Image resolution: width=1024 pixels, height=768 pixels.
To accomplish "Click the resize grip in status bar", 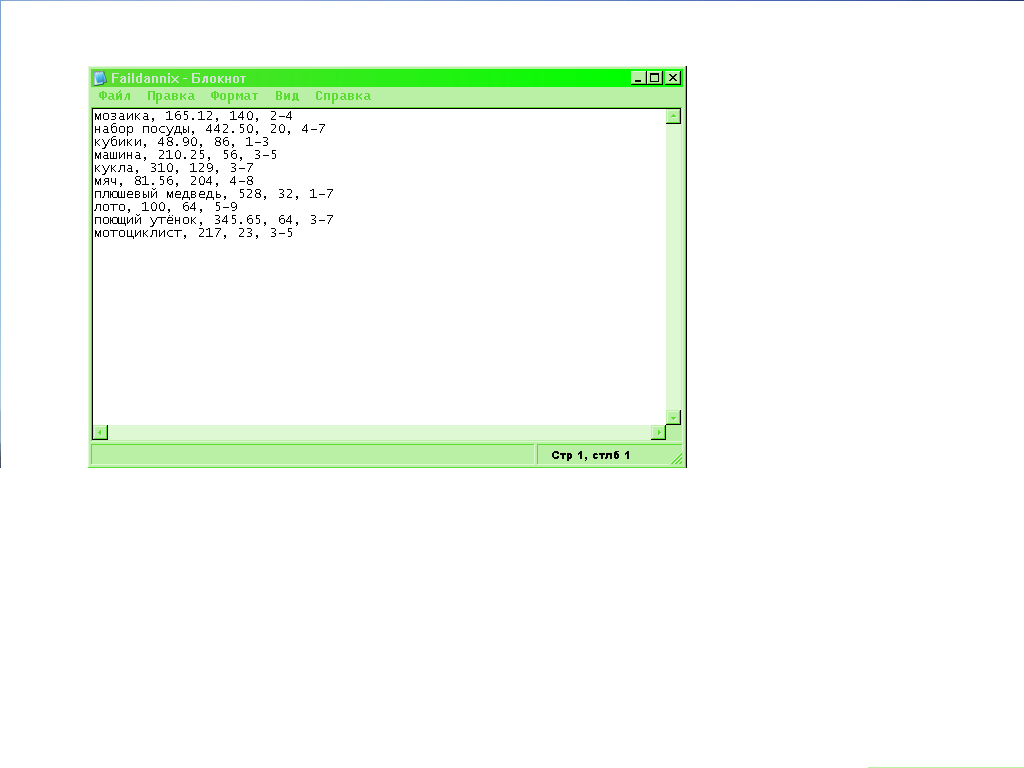I will (x=677, y=459).
